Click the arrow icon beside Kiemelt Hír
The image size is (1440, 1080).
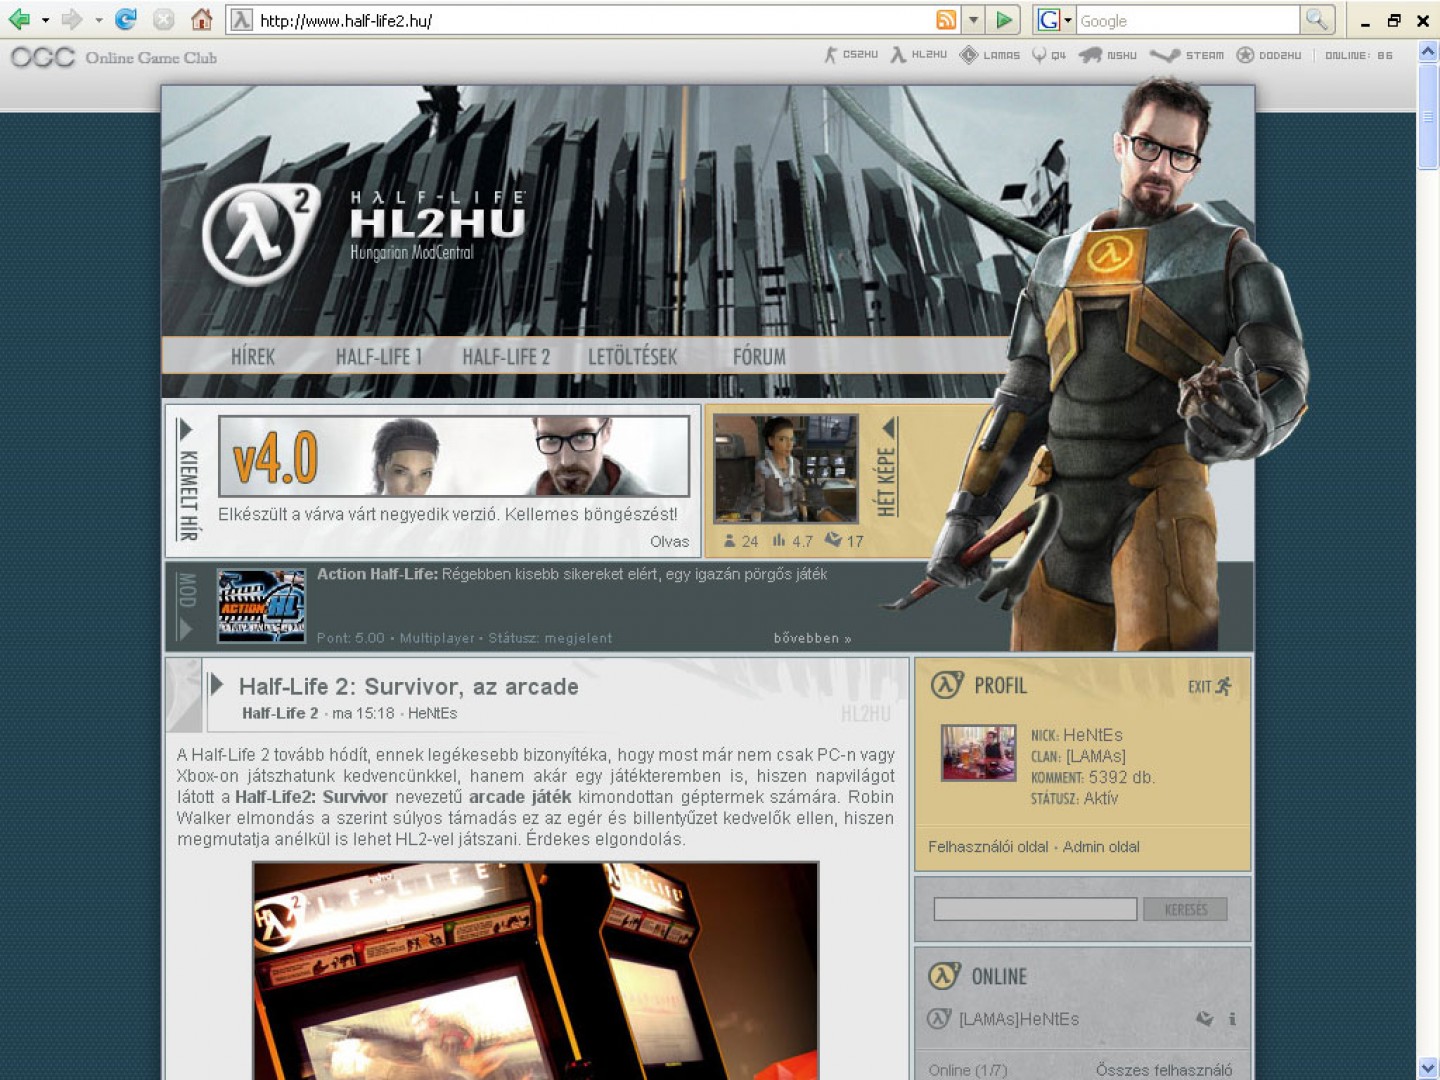(x=185, y=430)
